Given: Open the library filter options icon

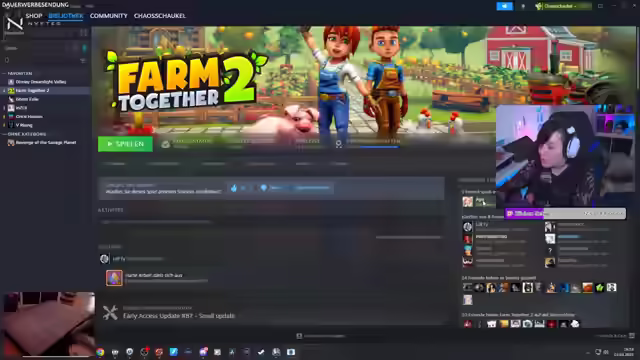Looking at the screenshot, I should click(83, 60).
